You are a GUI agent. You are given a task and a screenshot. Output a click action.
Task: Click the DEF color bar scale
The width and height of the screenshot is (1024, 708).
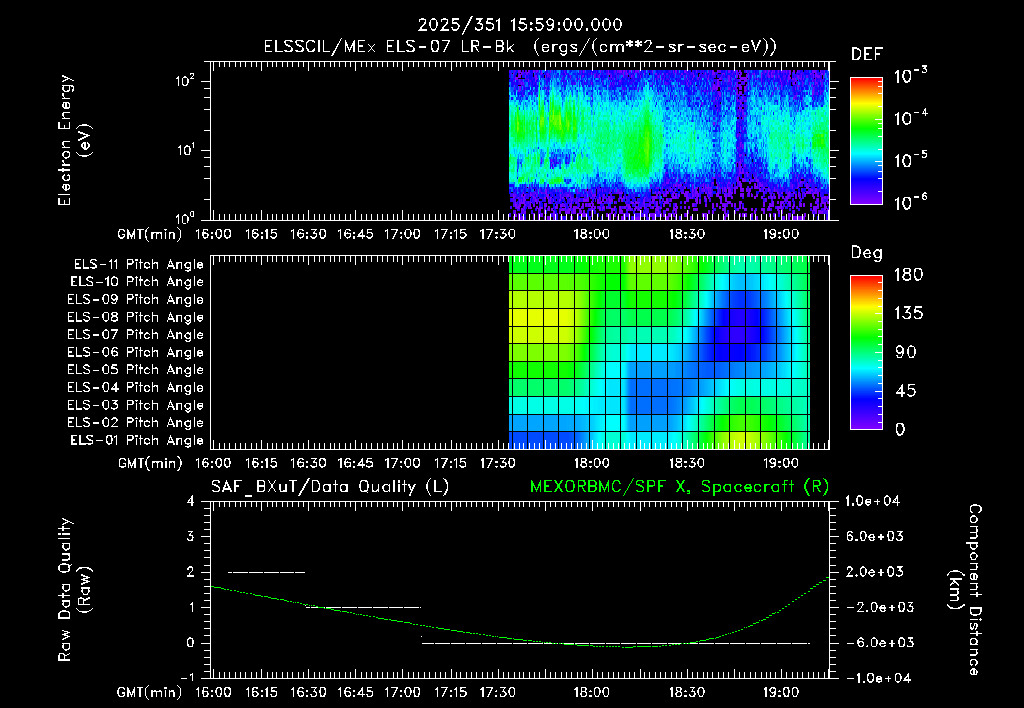[x=866, y=140]
